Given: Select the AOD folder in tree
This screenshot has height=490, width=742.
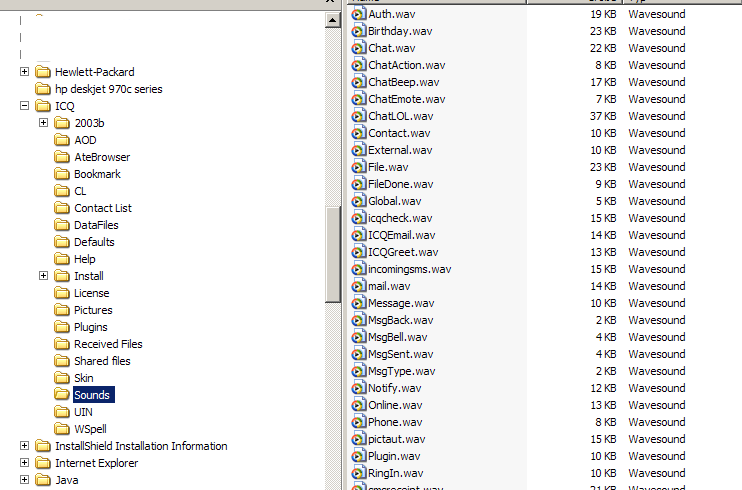Looking at the screenshot, I should point(85,140).
